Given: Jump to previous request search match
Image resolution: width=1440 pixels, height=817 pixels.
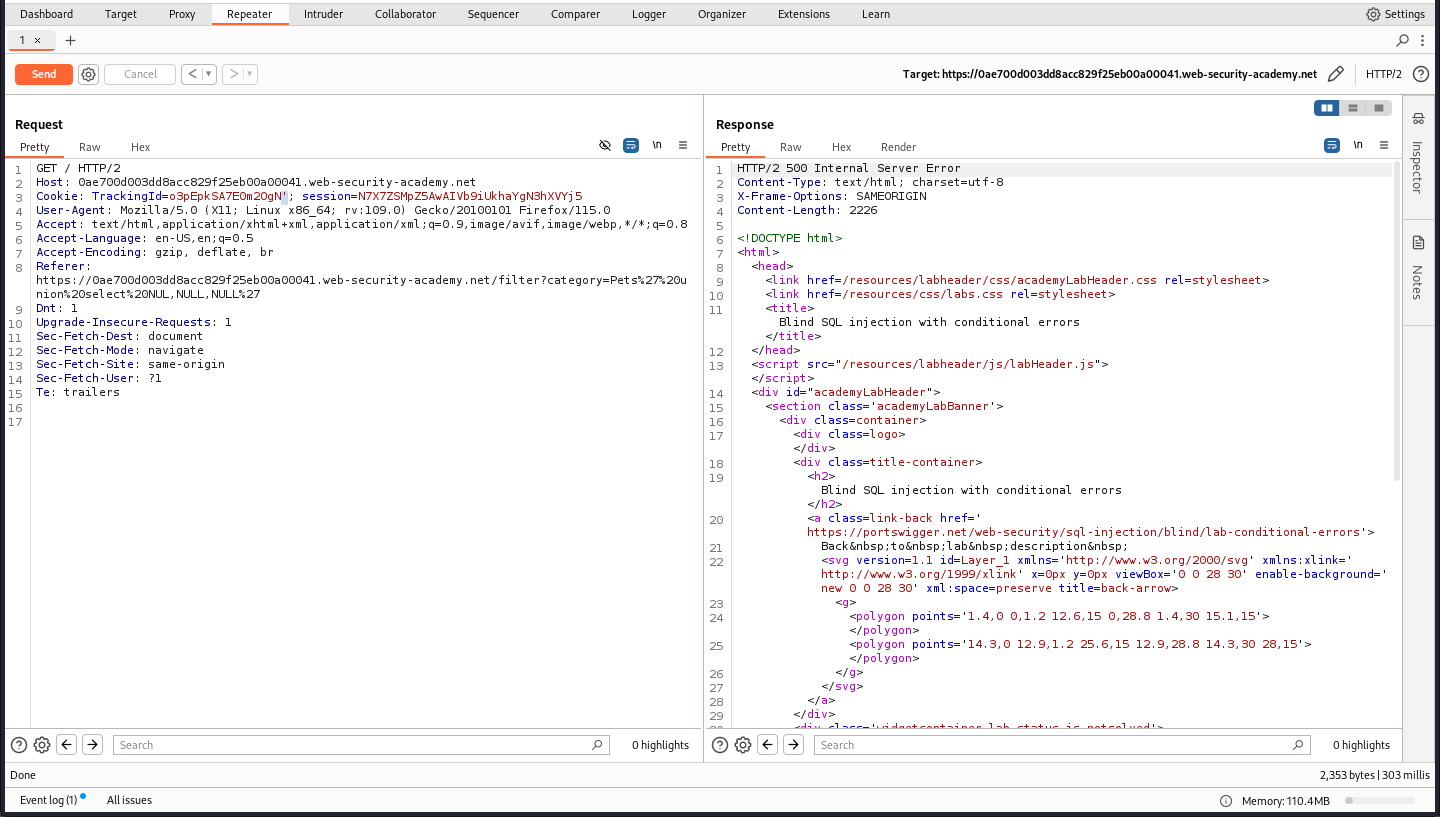Looking at the screenshot, I should [x=67, y=745].
